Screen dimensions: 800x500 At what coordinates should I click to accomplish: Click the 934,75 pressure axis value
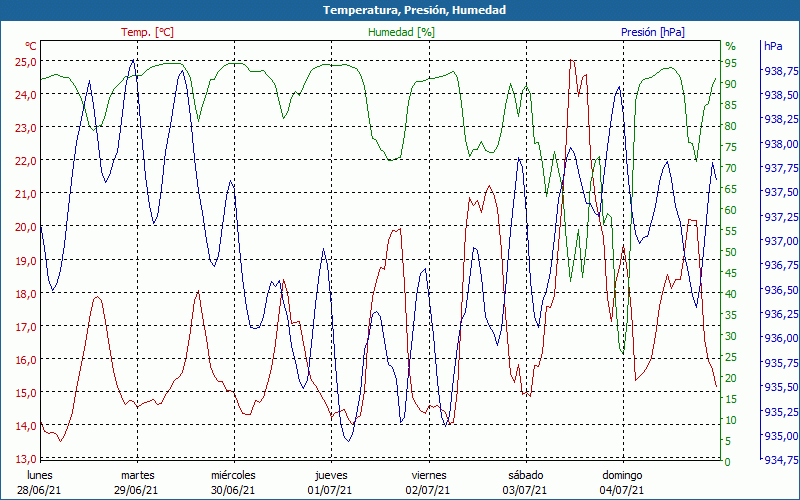(781, 460)
